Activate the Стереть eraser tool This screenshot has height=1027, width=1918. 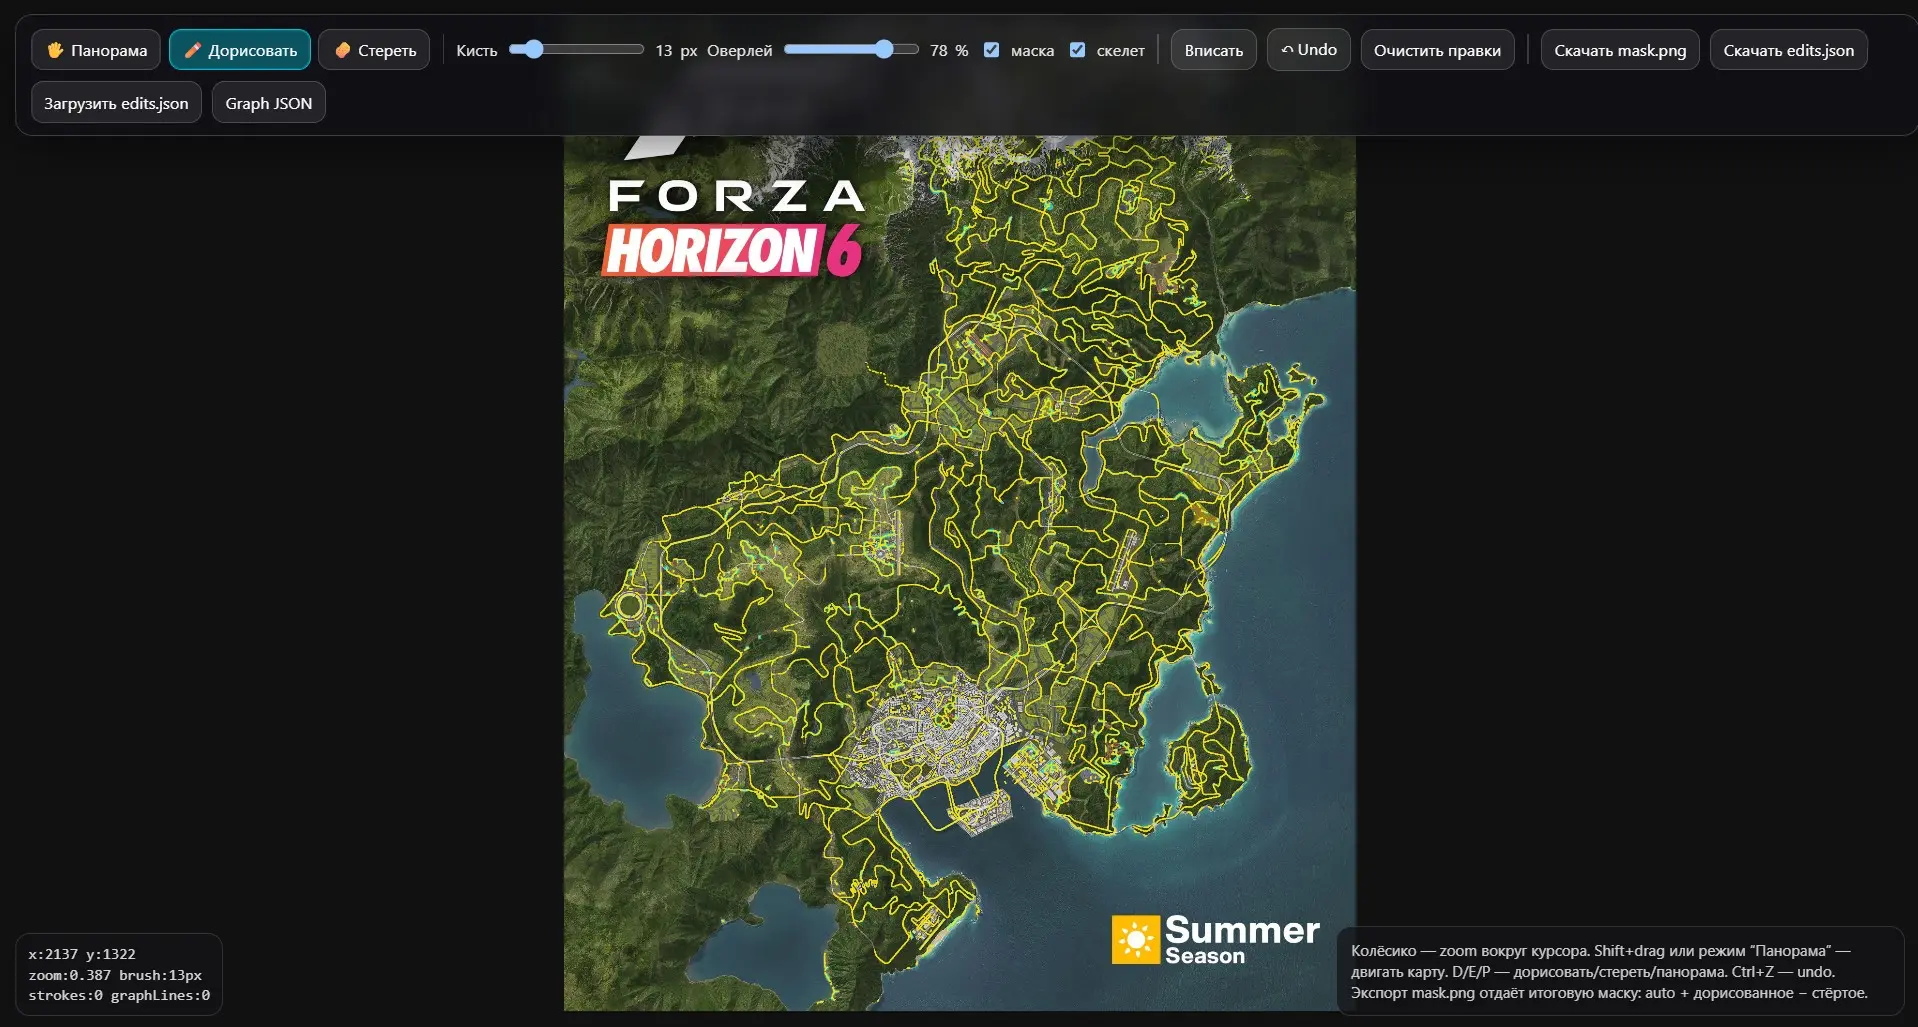[374, 50]
